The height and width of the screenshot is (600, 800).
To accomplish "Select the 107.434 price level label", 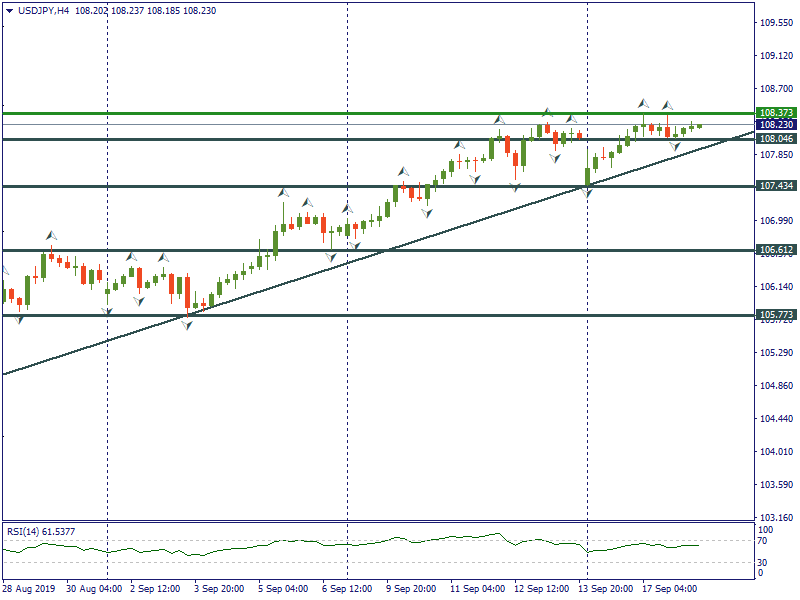I will (x=776, y=186).
